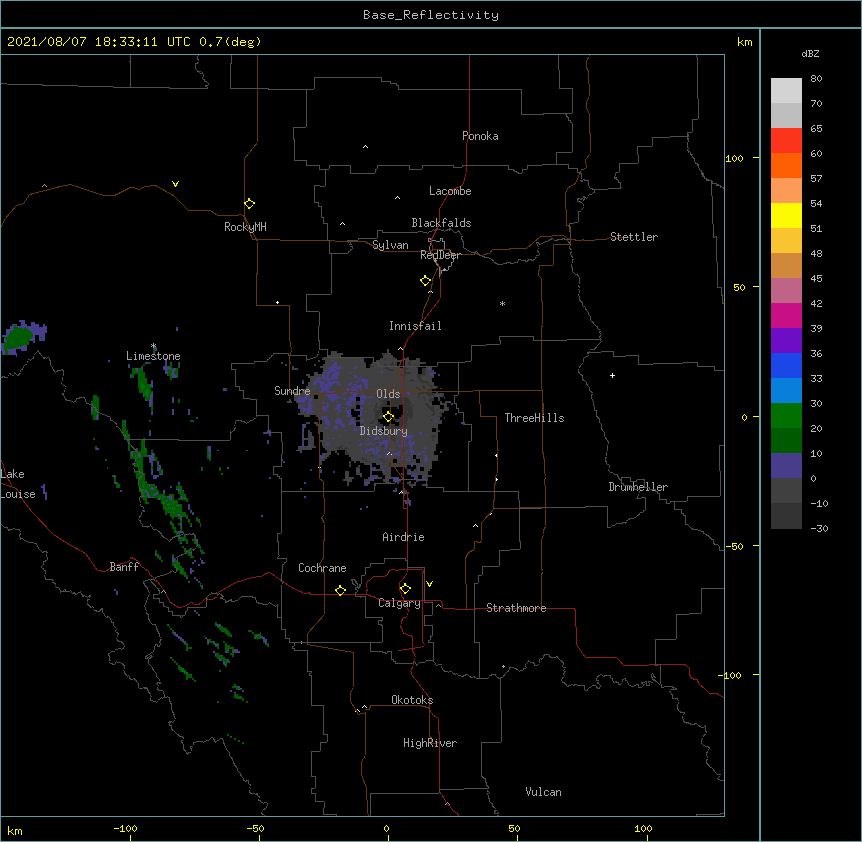This screenshot has width=862, height=842.
Task: Click the -50 tick on the right axis
Action: (x=734, y=546)
